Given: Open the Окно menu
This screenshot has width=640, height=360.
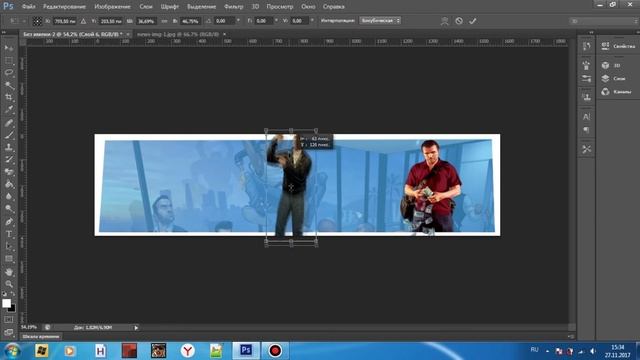Looking at the screenshot, I should [308, 7].
